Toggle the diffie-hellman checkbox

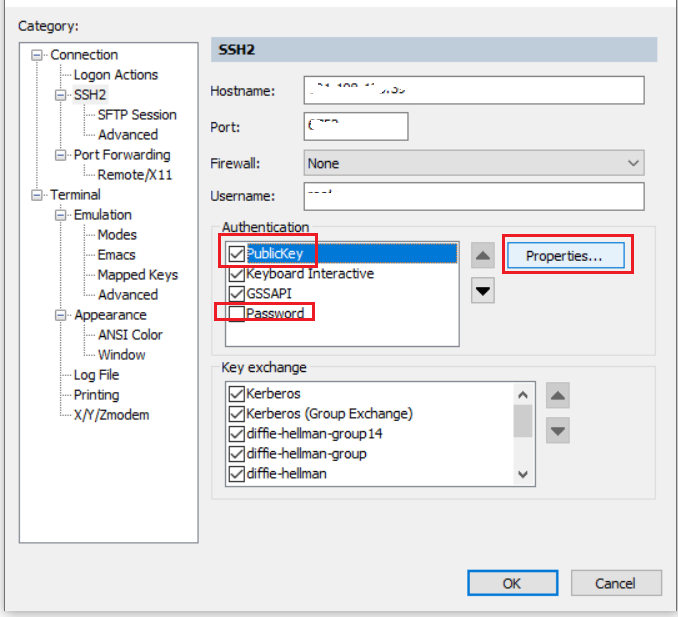(237, 474)
